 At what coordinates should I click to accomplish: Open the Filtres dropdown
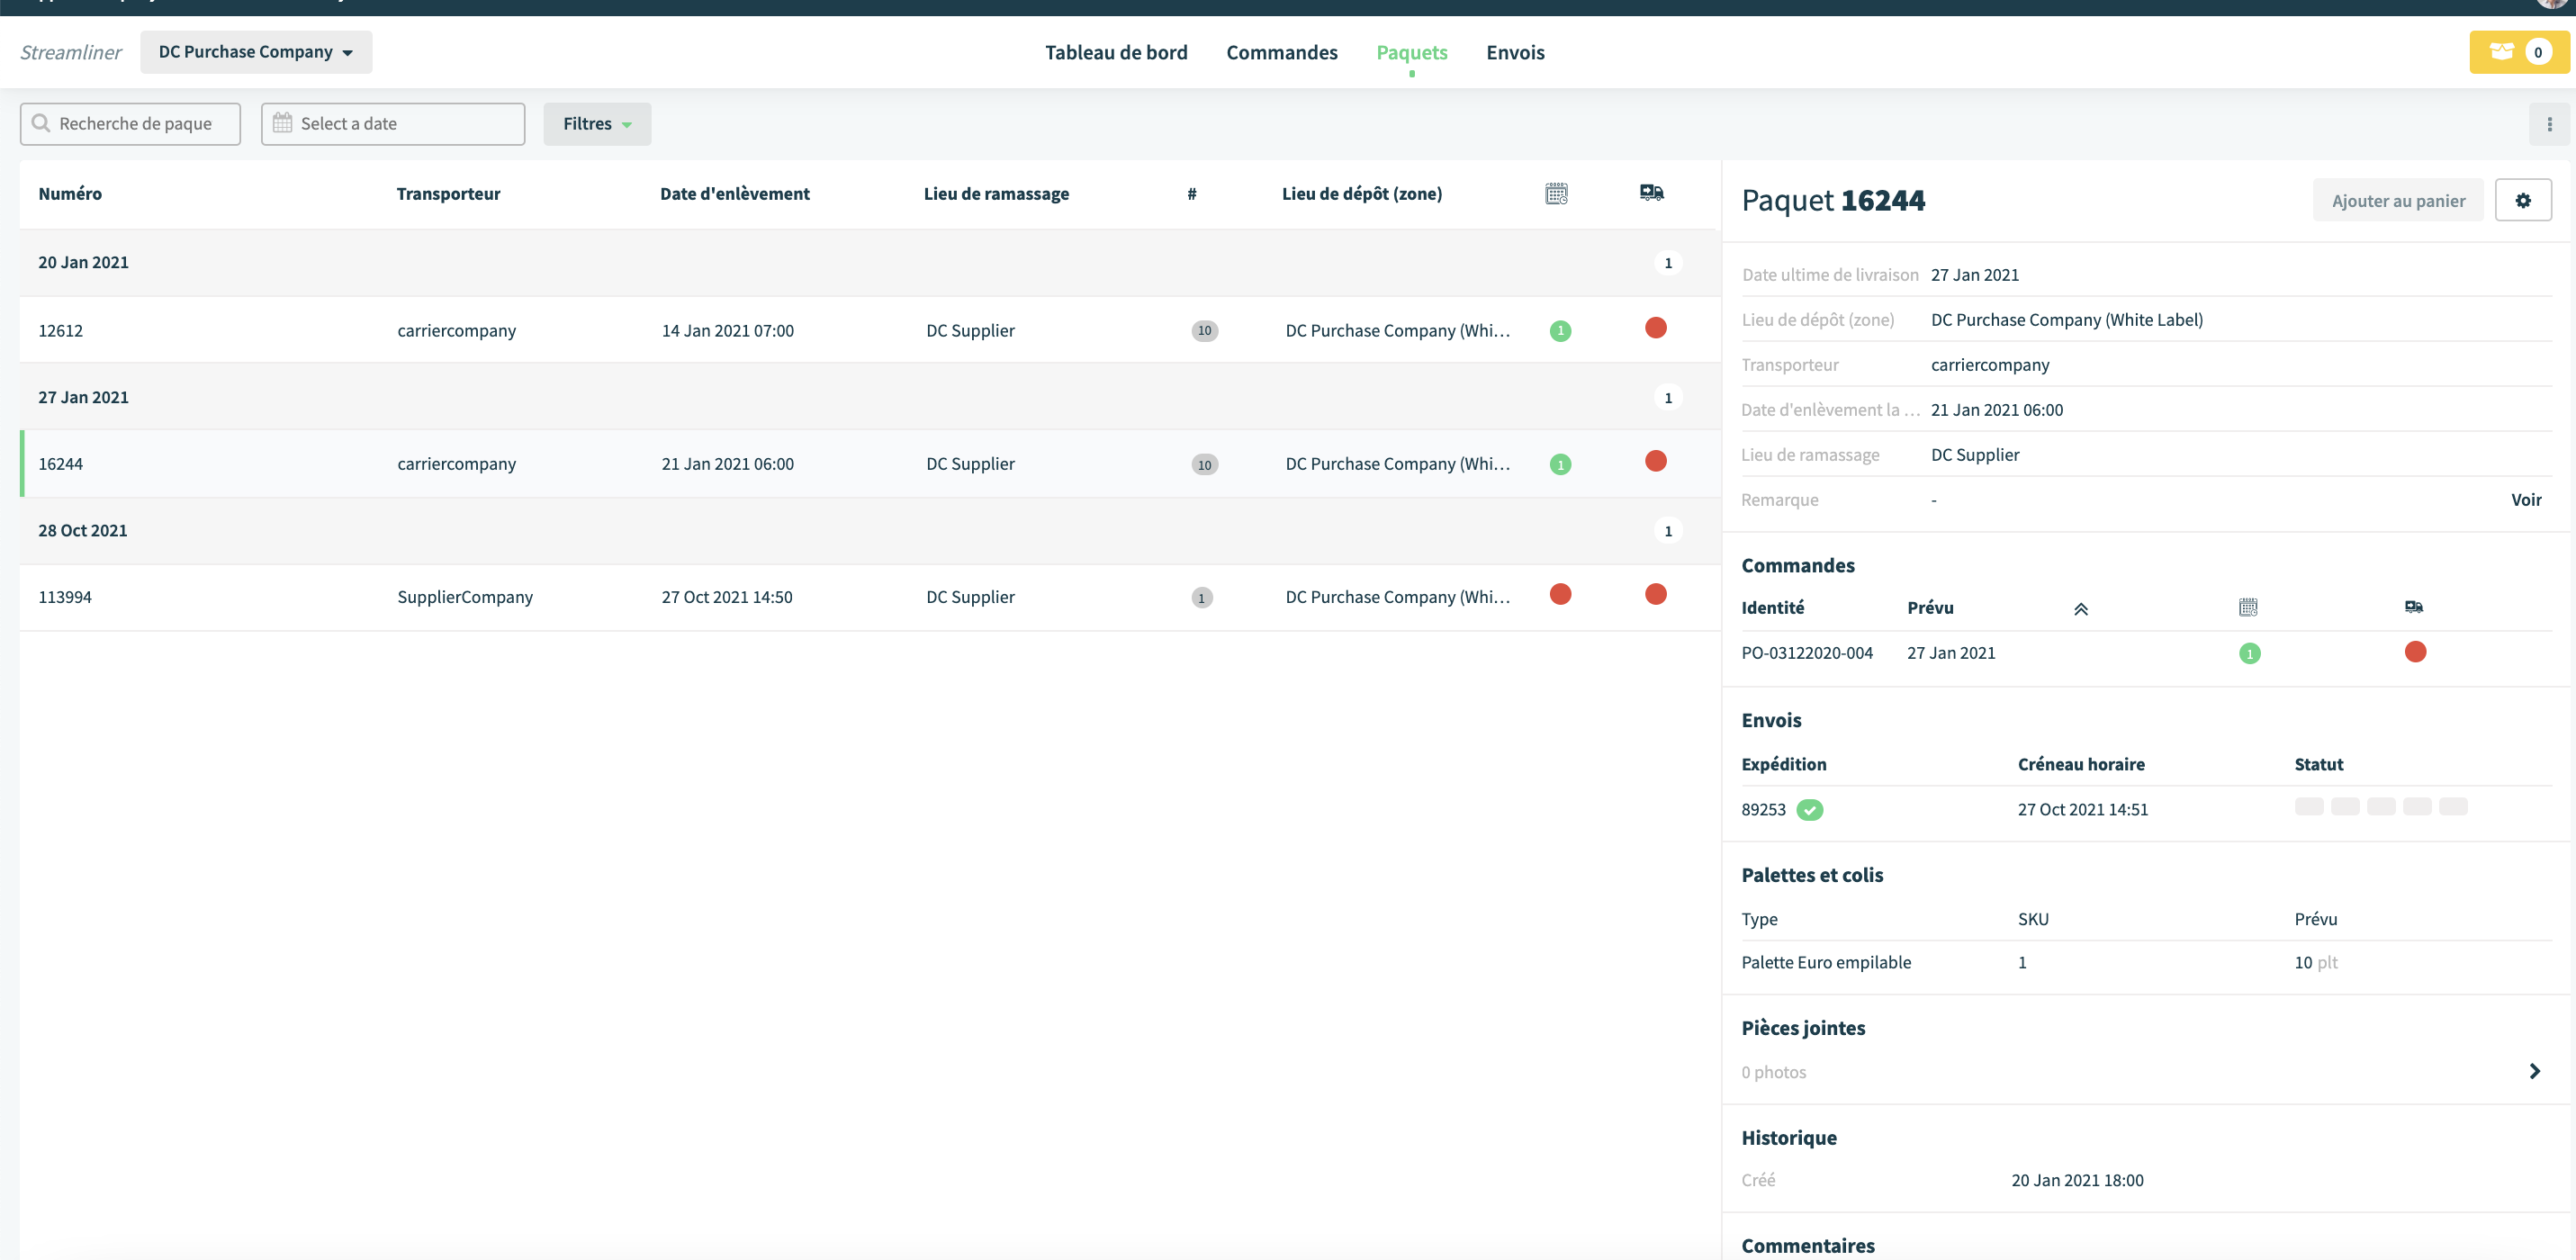597,124
